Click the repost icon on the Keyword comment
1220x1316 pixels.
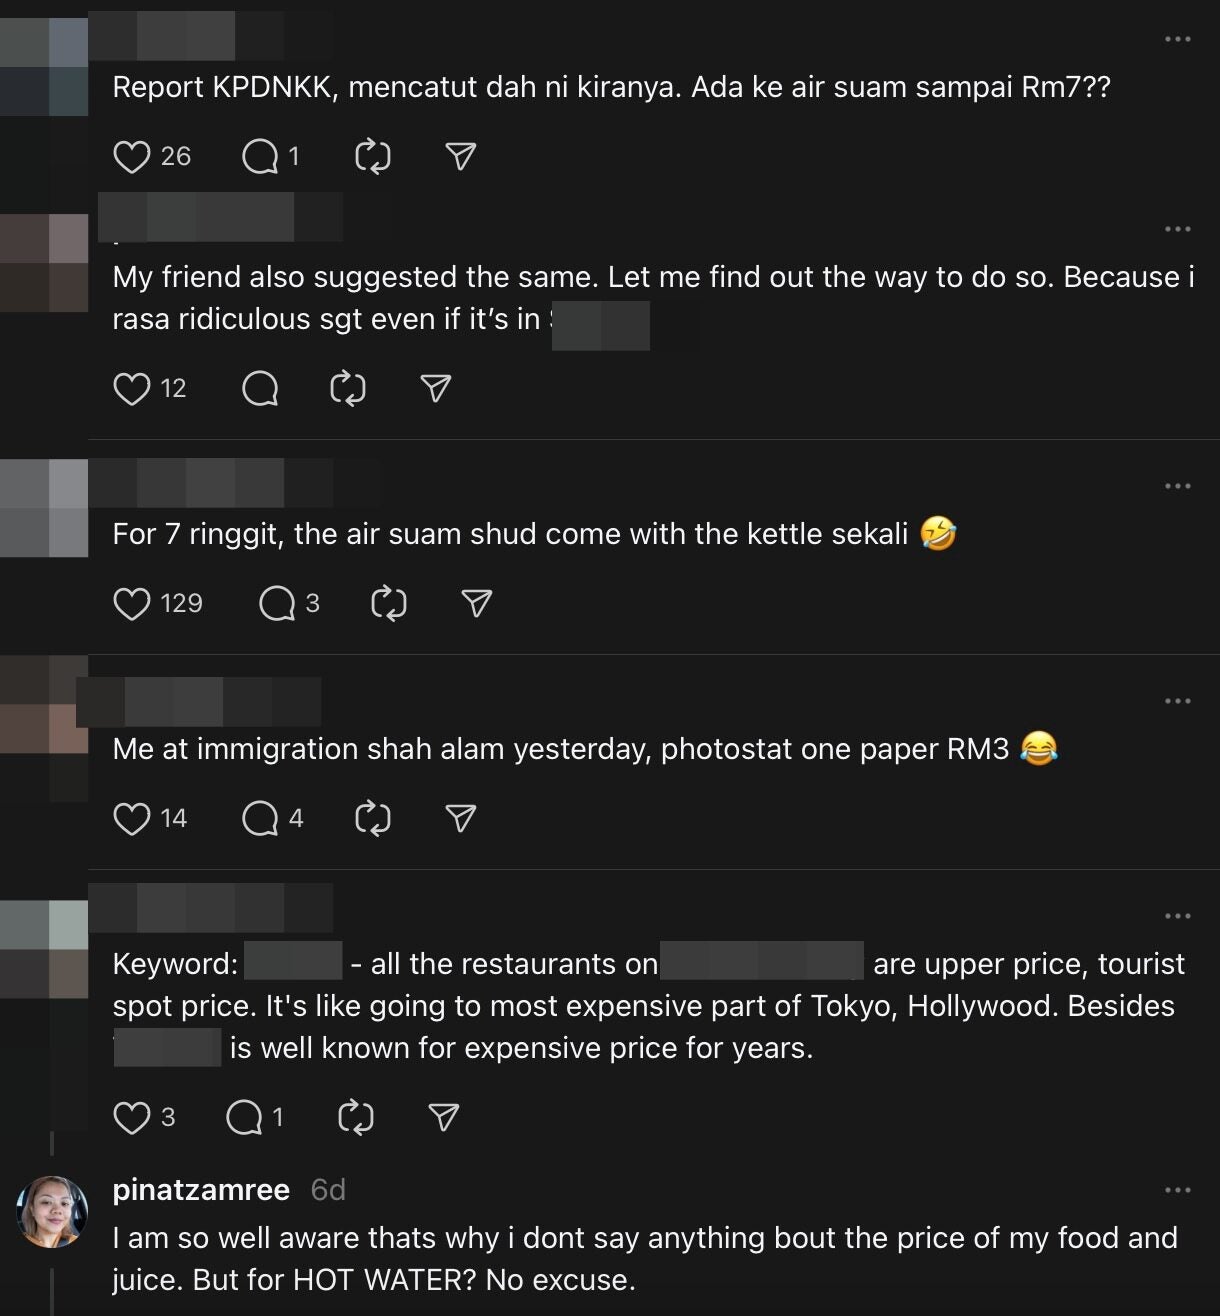pyautogui.click(x=355, y=1117)
